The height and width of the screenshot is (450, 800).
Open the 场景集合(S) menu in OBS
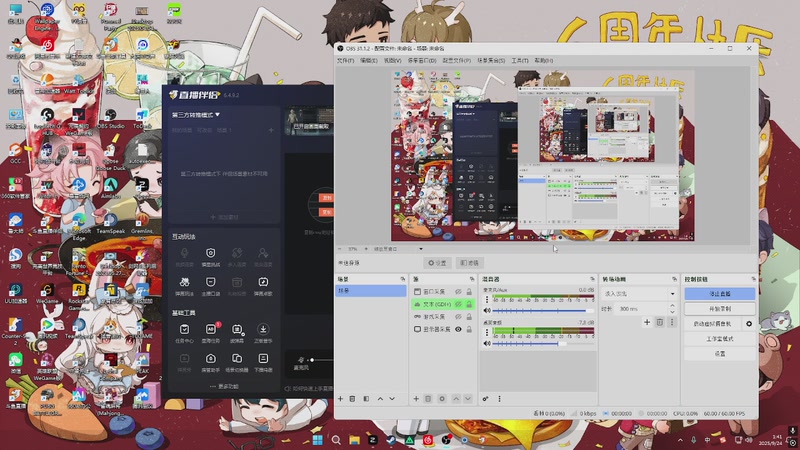[491, 60]
